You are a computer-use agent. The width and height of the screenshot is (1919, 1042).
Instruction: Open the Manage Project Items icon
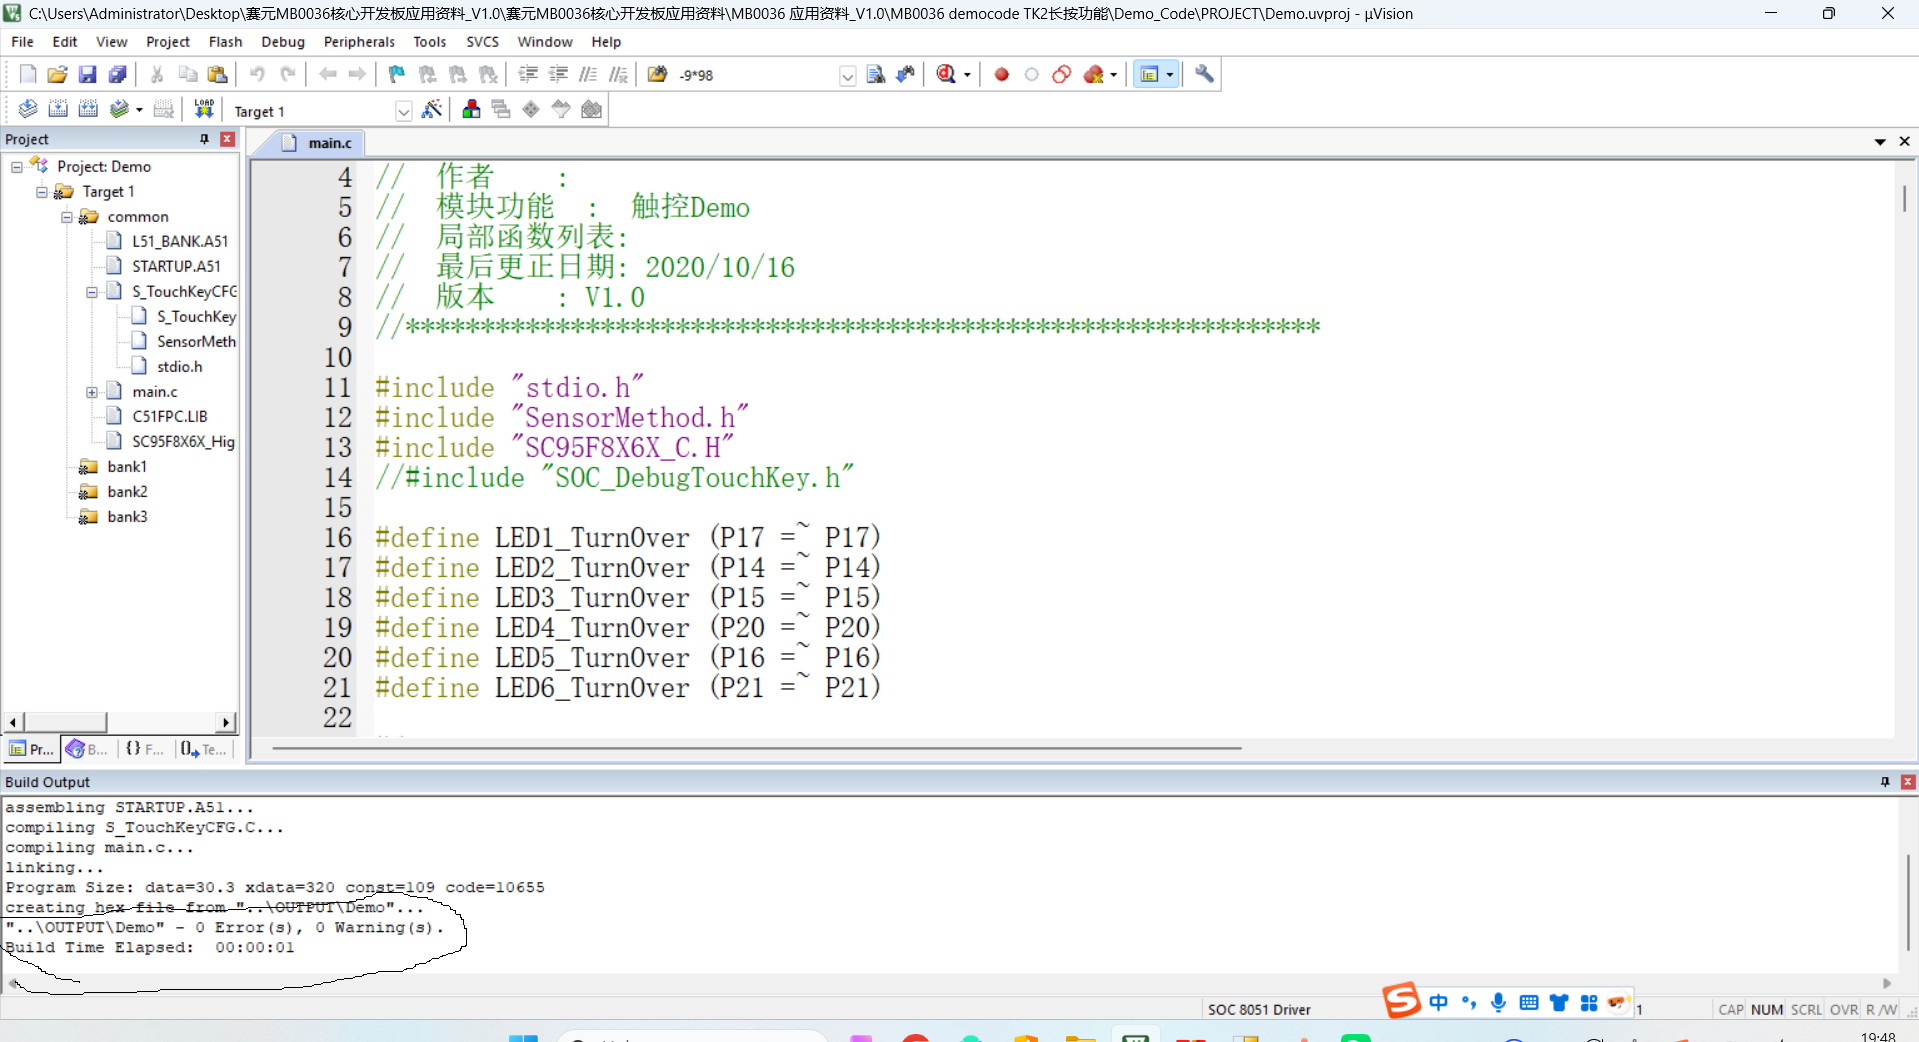tap(471, 109)
